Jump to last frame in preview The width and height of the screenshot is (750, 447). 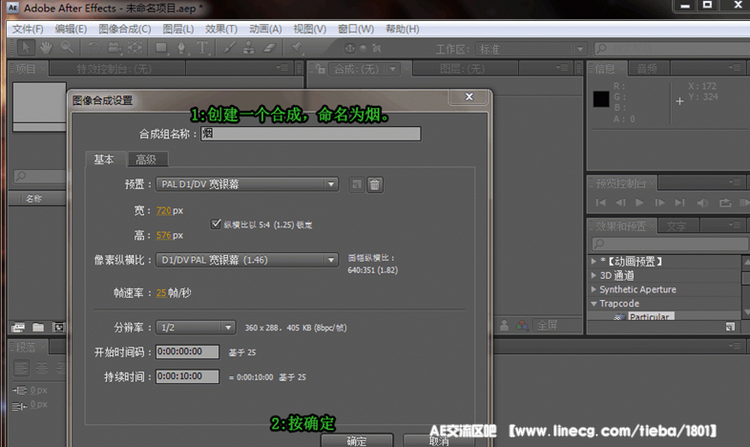pos(680,203)
